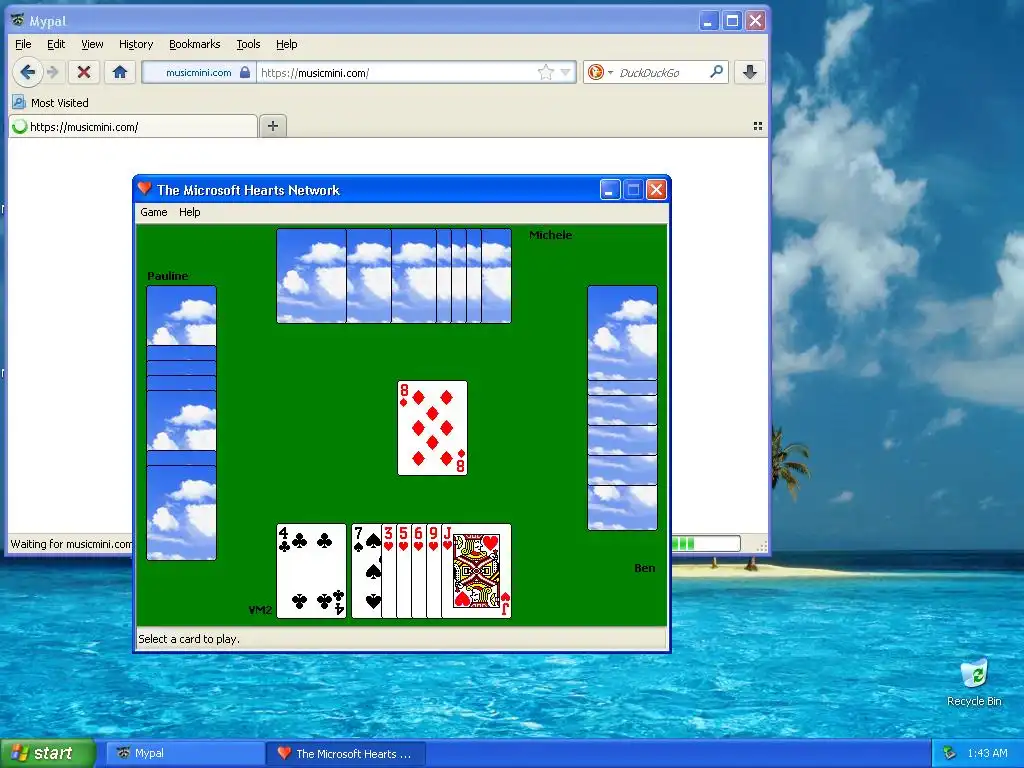
Task: Click player name Ben
Action: click(x=645, y=568)
